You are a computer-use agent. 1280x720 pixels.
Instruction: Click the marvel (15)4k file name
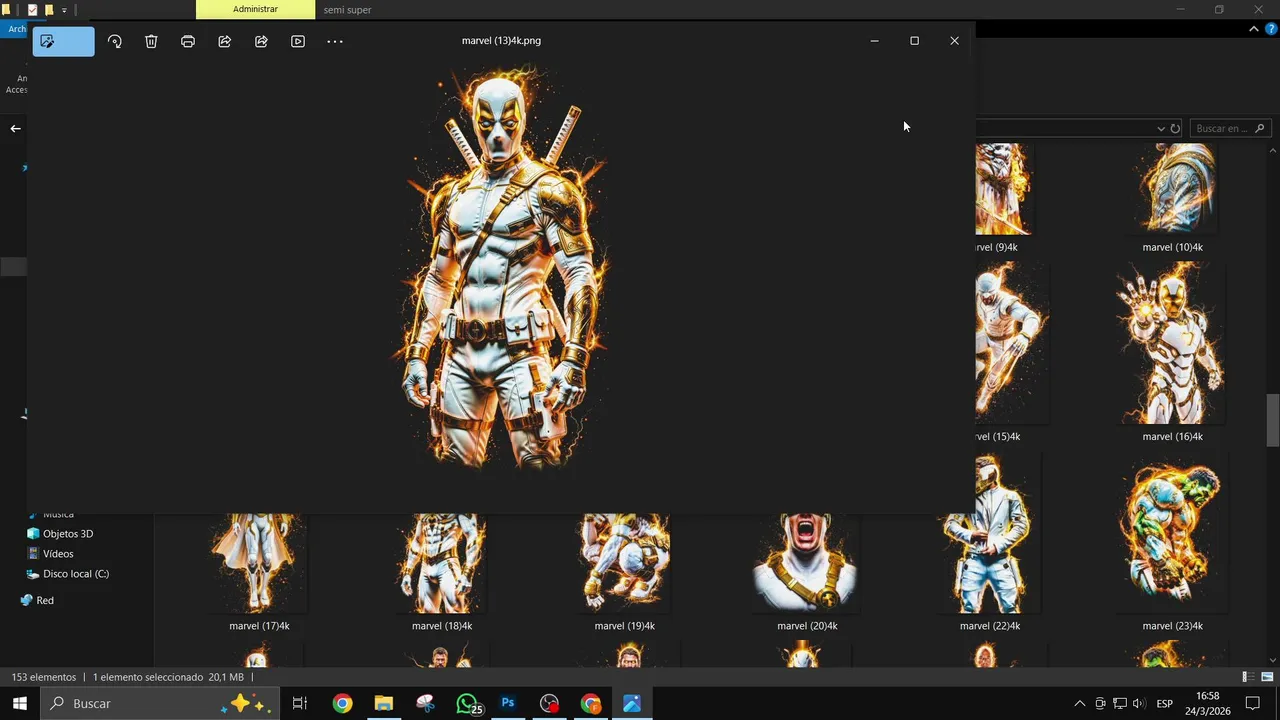[998, 437]
